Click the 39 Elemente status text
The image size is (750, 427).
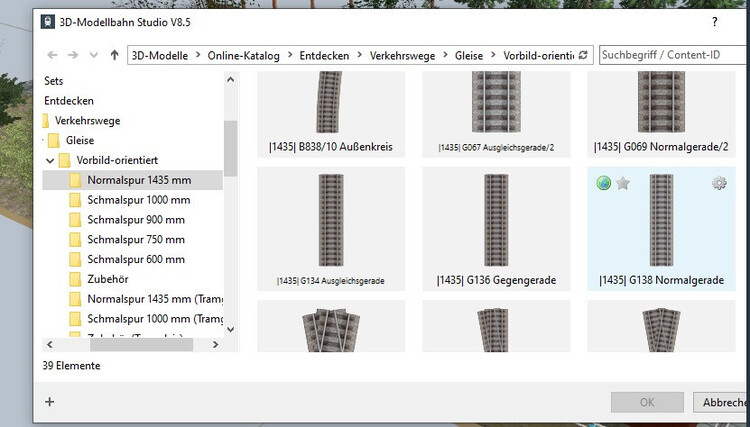point(71,366)
